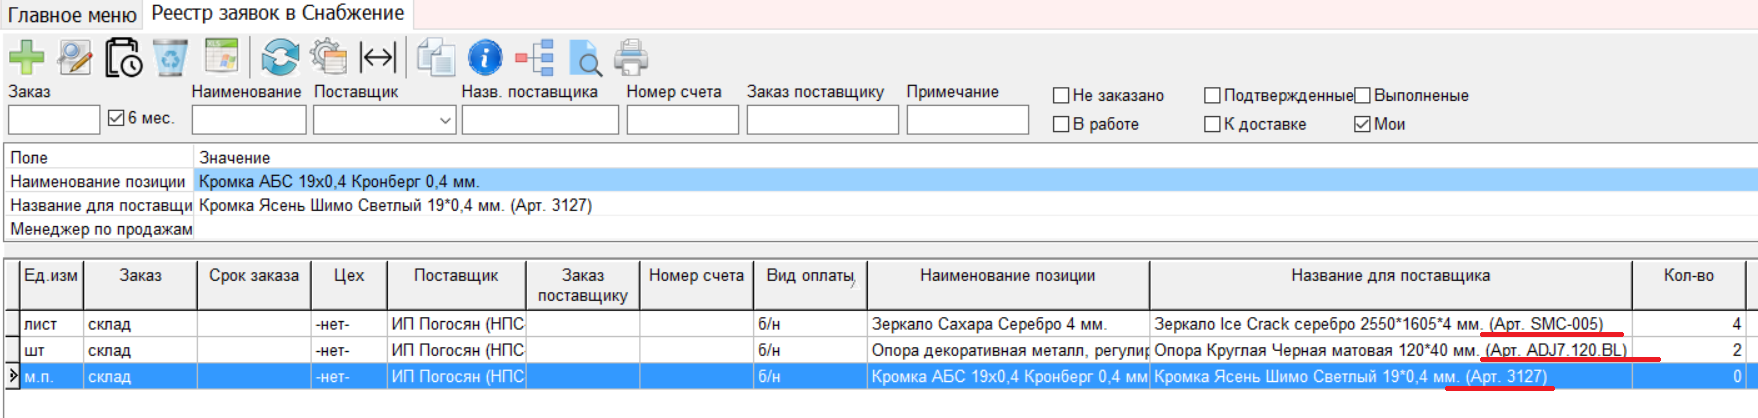Click the edit request pencil icon
This screenshot has height=418, width=1758.
pyautogui.click(x=75, y=57)
